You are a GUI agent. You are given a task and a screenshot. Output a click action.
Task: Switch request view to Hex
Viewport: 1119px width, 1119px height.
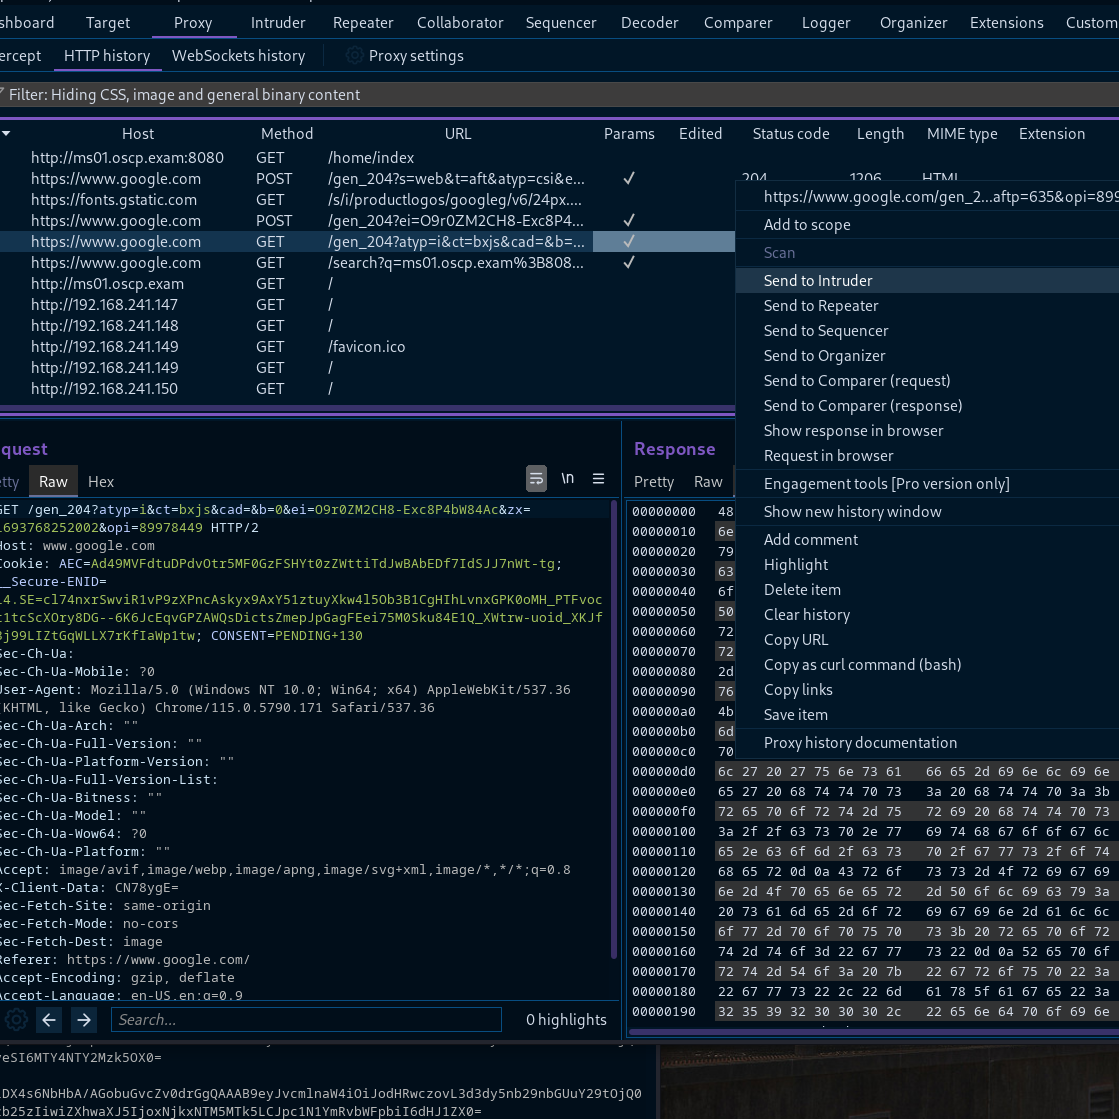(101, 481)
